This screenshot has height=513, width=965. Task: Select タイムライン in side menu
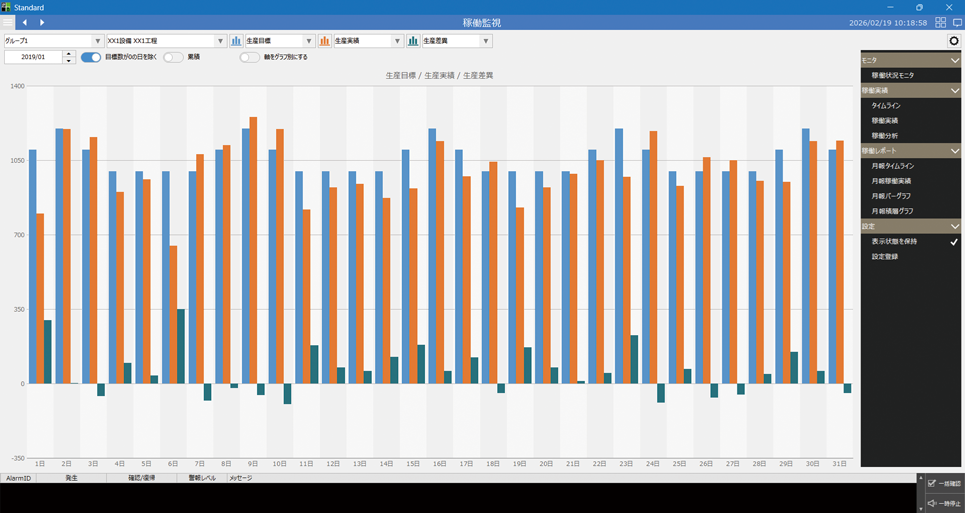pos(886,105)
